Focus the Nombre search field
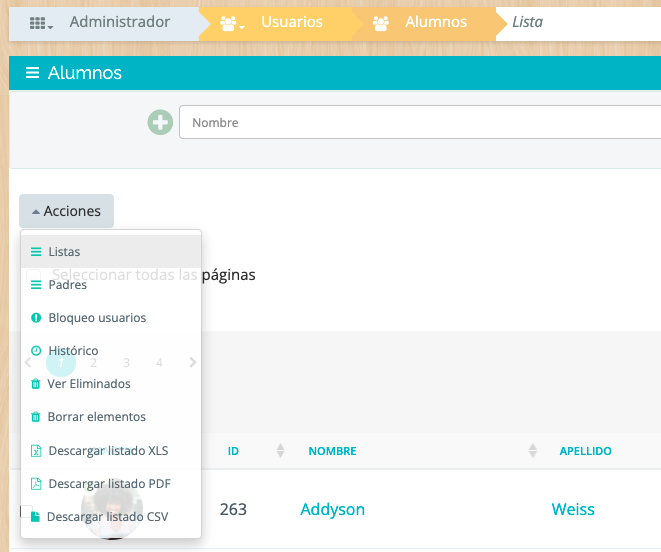The width and height of the screenshot is (661, 552). click(x=420, y=122)
